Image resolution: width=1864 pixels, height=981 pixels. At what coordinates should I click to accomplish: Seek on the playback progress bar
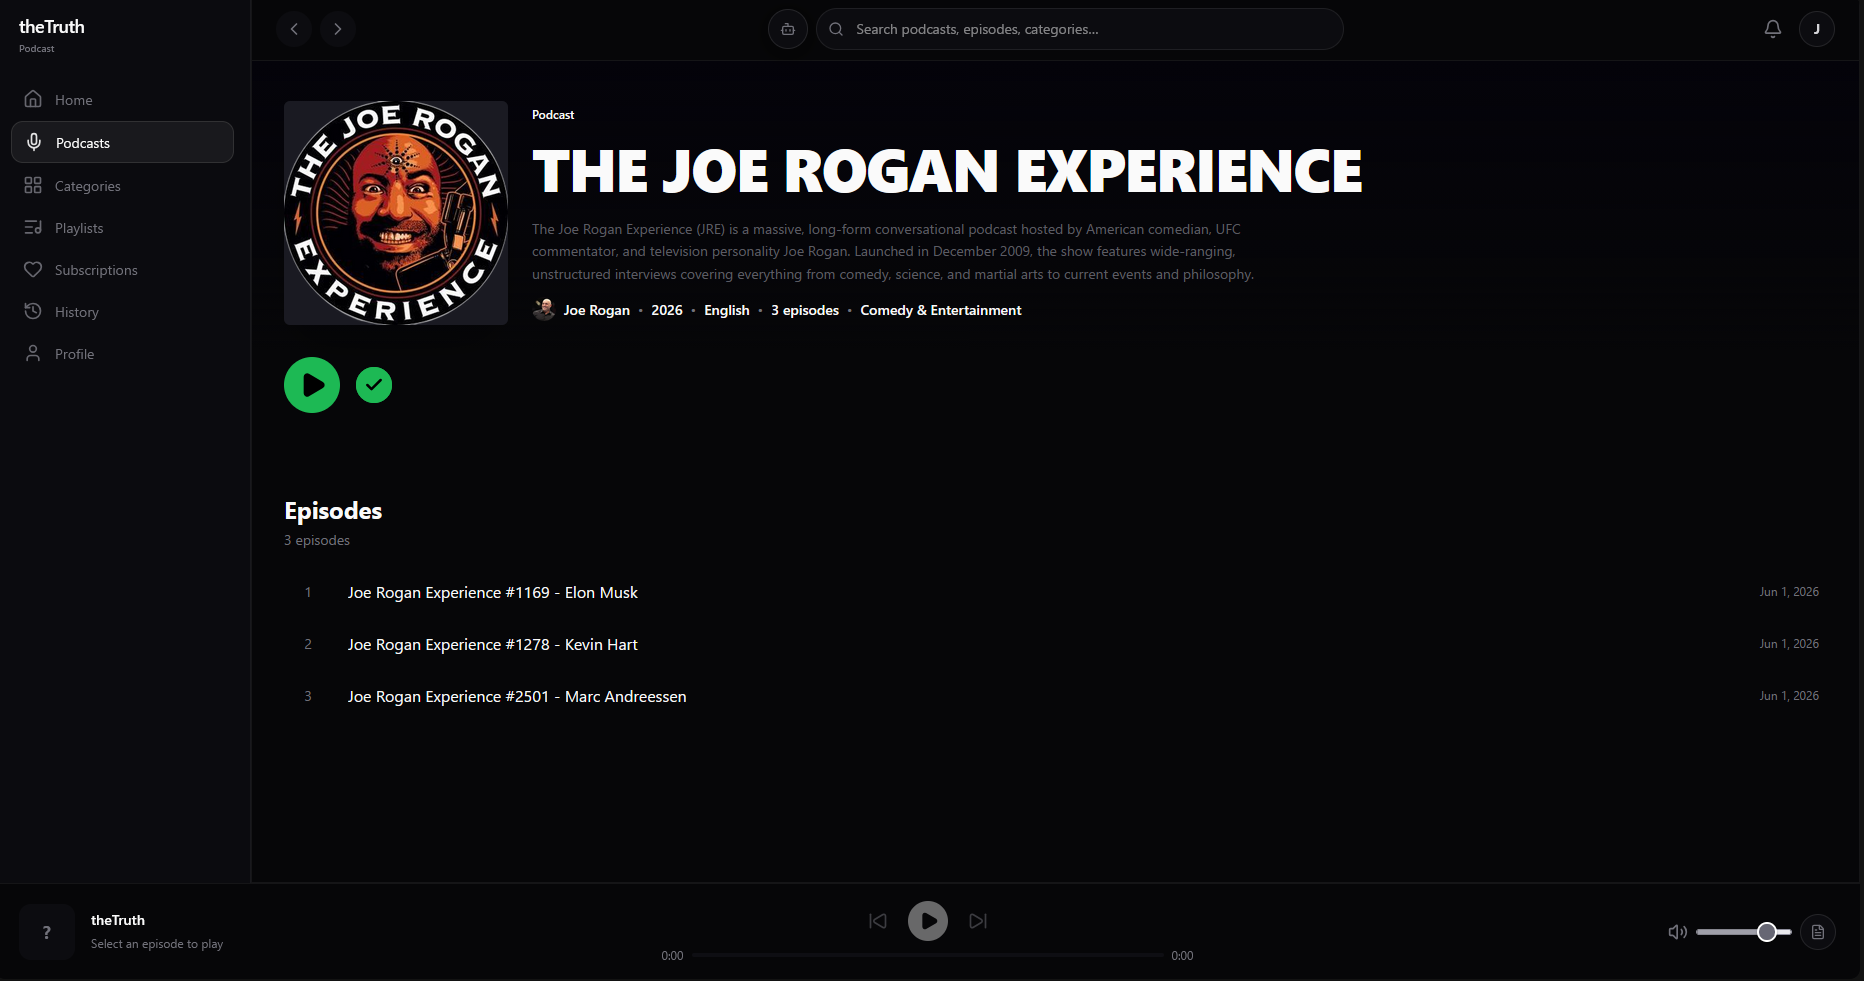point(928,955)
